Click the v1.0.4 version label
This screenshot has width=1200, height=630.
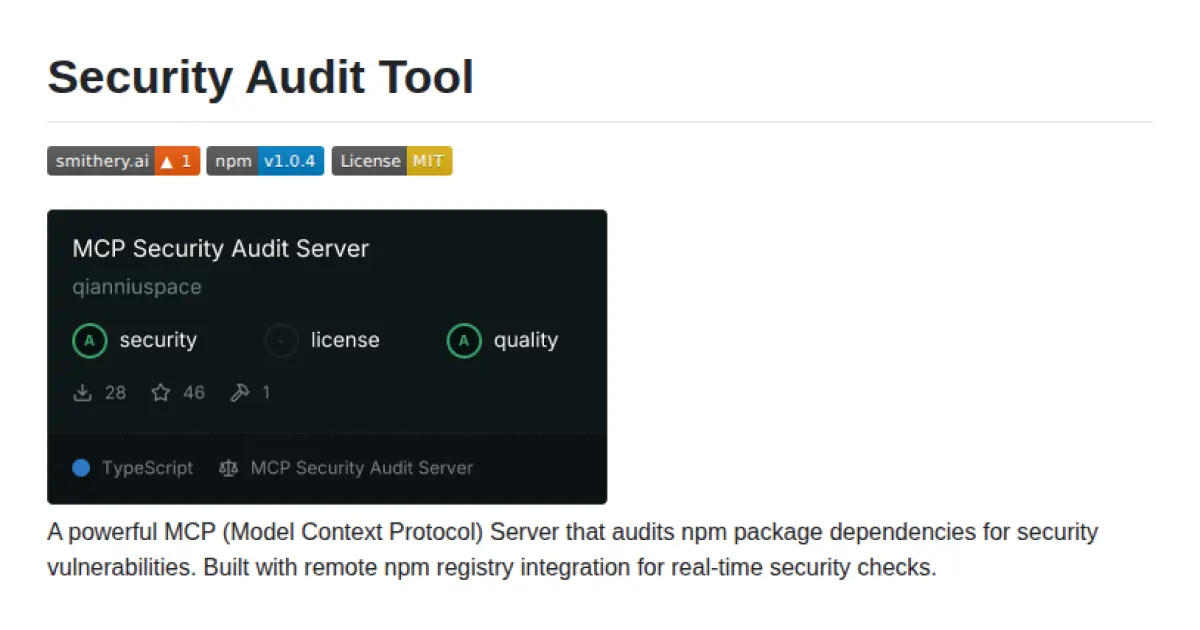coord(292,160)
